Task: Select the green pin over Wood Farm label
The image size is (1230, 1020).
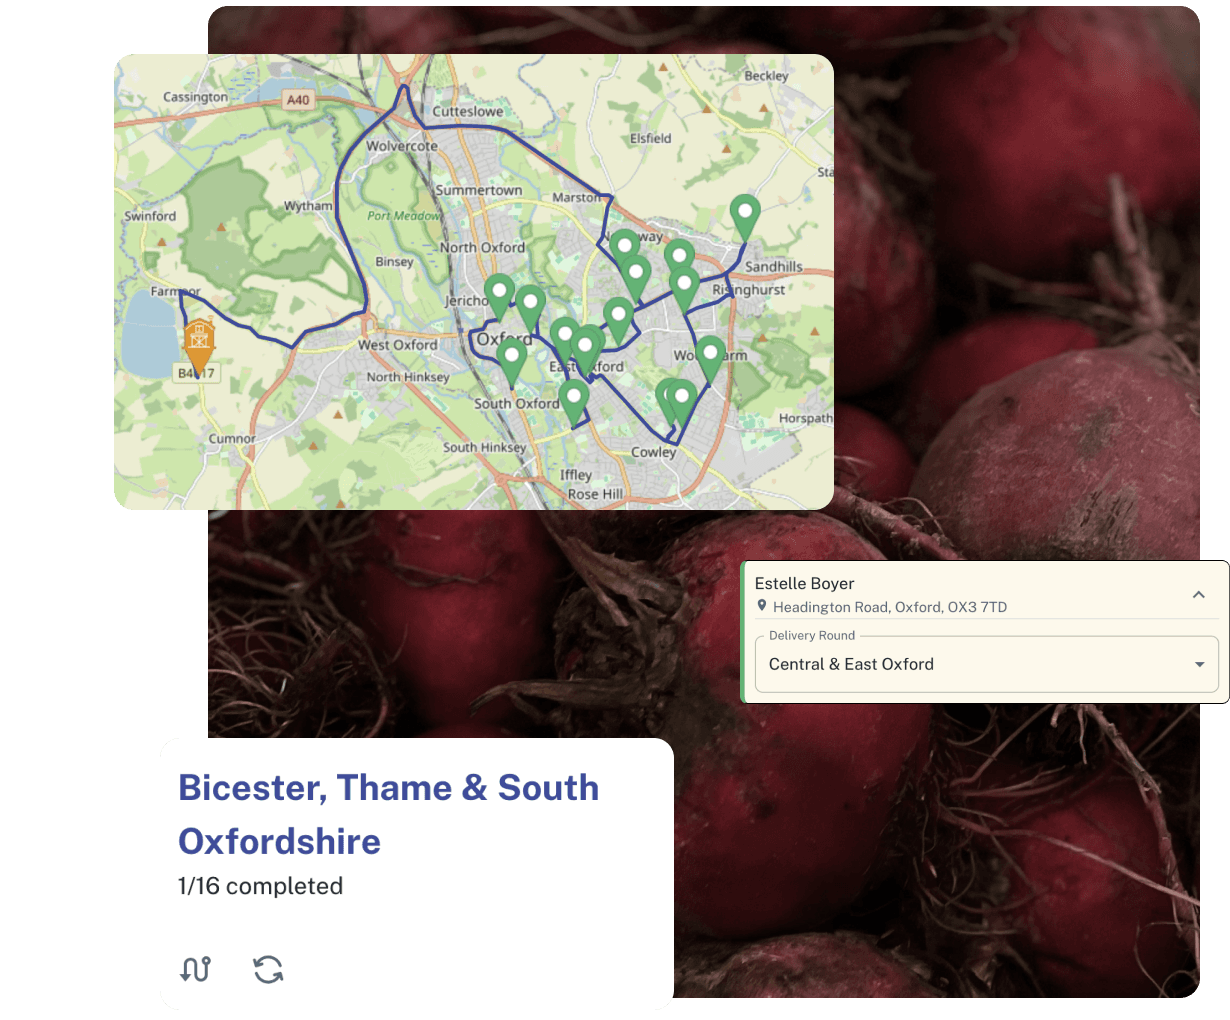Action: (711, 359)
